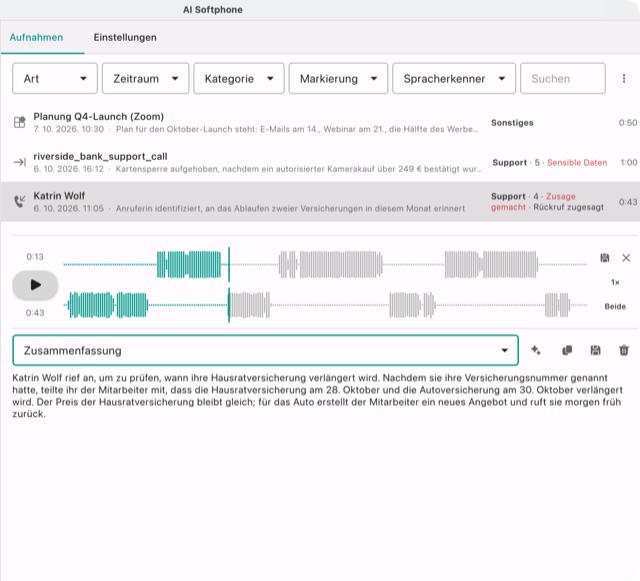The image size is (640, 581).
Task: Toggle the Beide channel selection
Action: 615,306
